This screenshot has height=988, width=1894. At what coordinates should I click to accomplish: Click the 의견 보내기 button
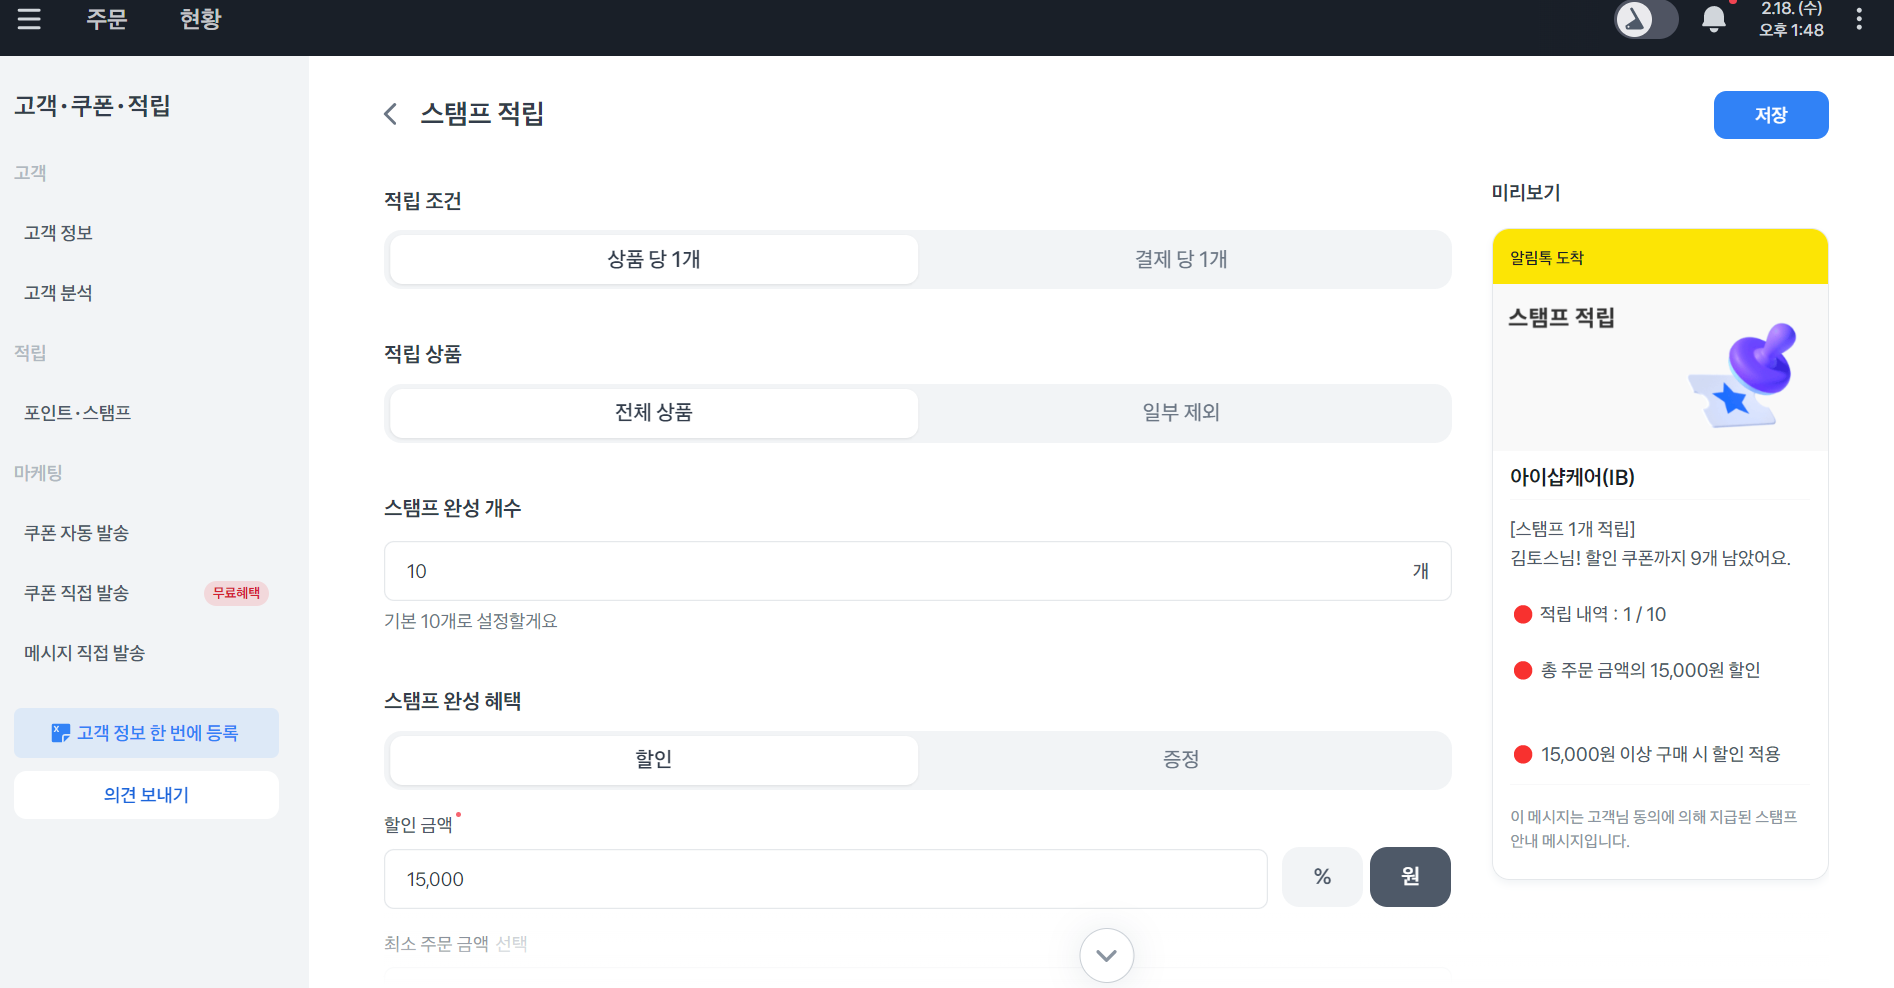coord(146,795)
